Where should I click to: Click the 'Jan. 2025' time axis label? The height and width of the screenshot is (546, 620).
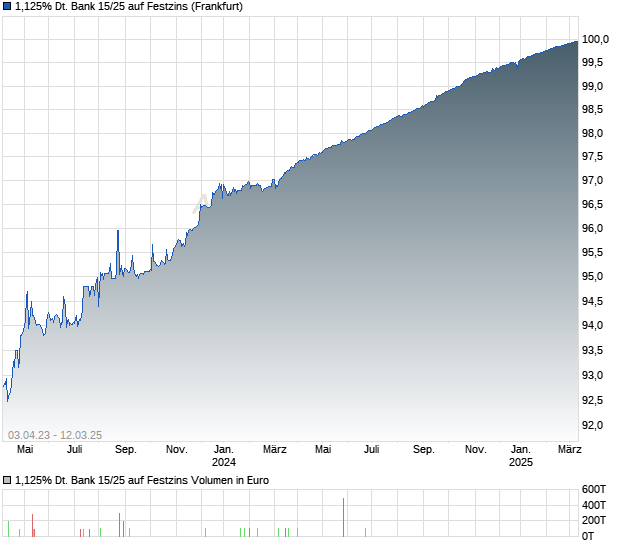[521, 456]
